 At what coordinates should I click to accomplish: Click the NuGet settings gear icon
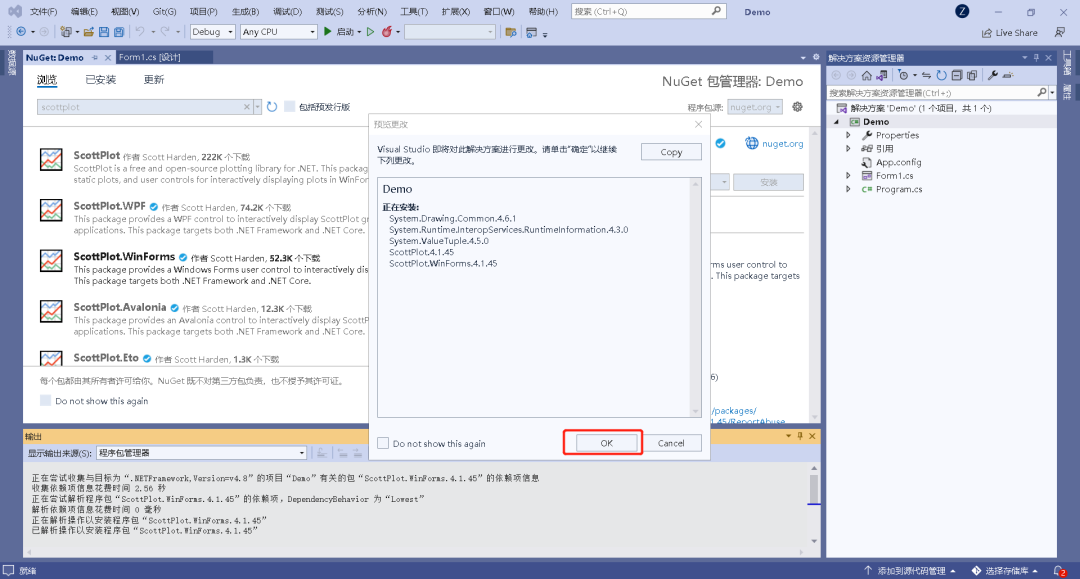pyautogui.click(x=797, y=107)
